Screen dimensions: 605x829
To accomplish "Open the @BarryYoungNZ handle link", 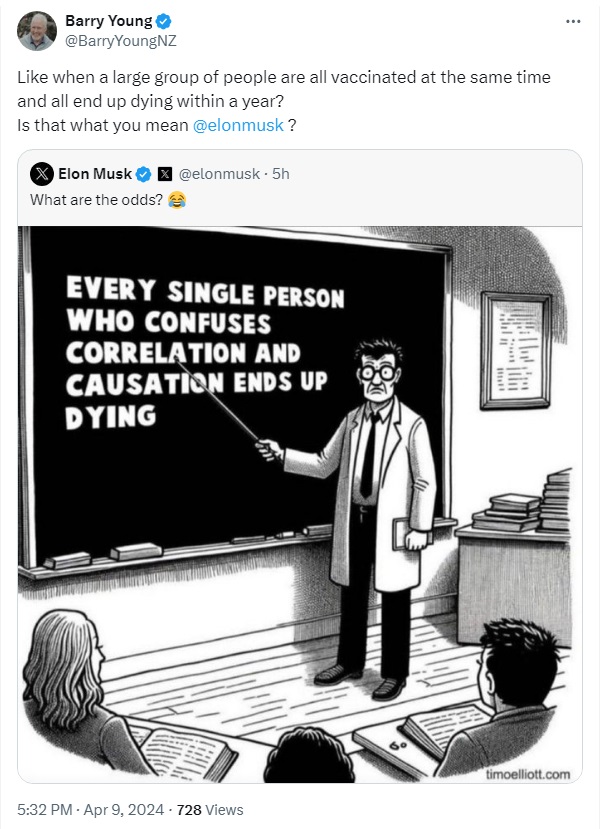I will click(x=121, y=41).
